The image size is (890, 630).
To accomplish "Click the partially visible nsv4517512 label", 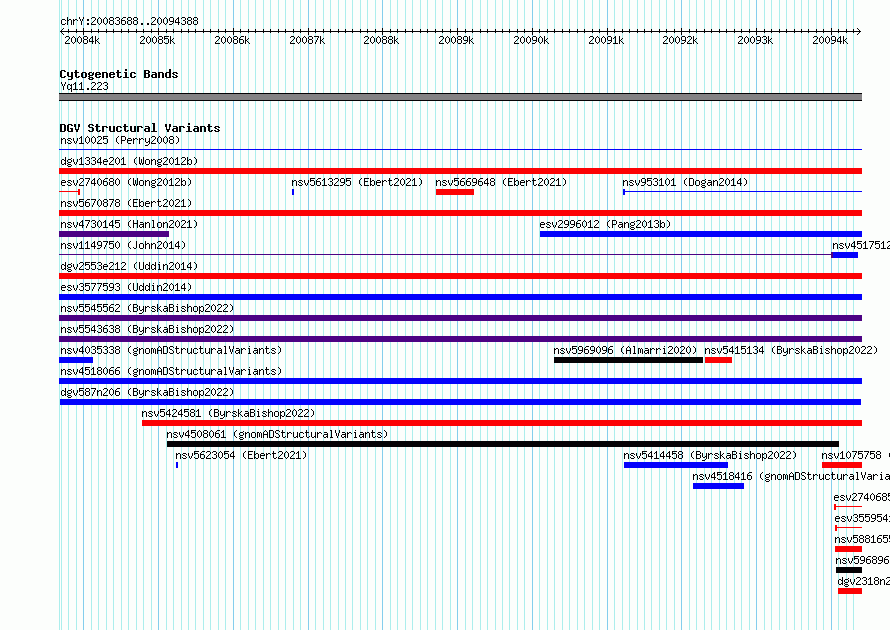I will click(x=861, y=245).
